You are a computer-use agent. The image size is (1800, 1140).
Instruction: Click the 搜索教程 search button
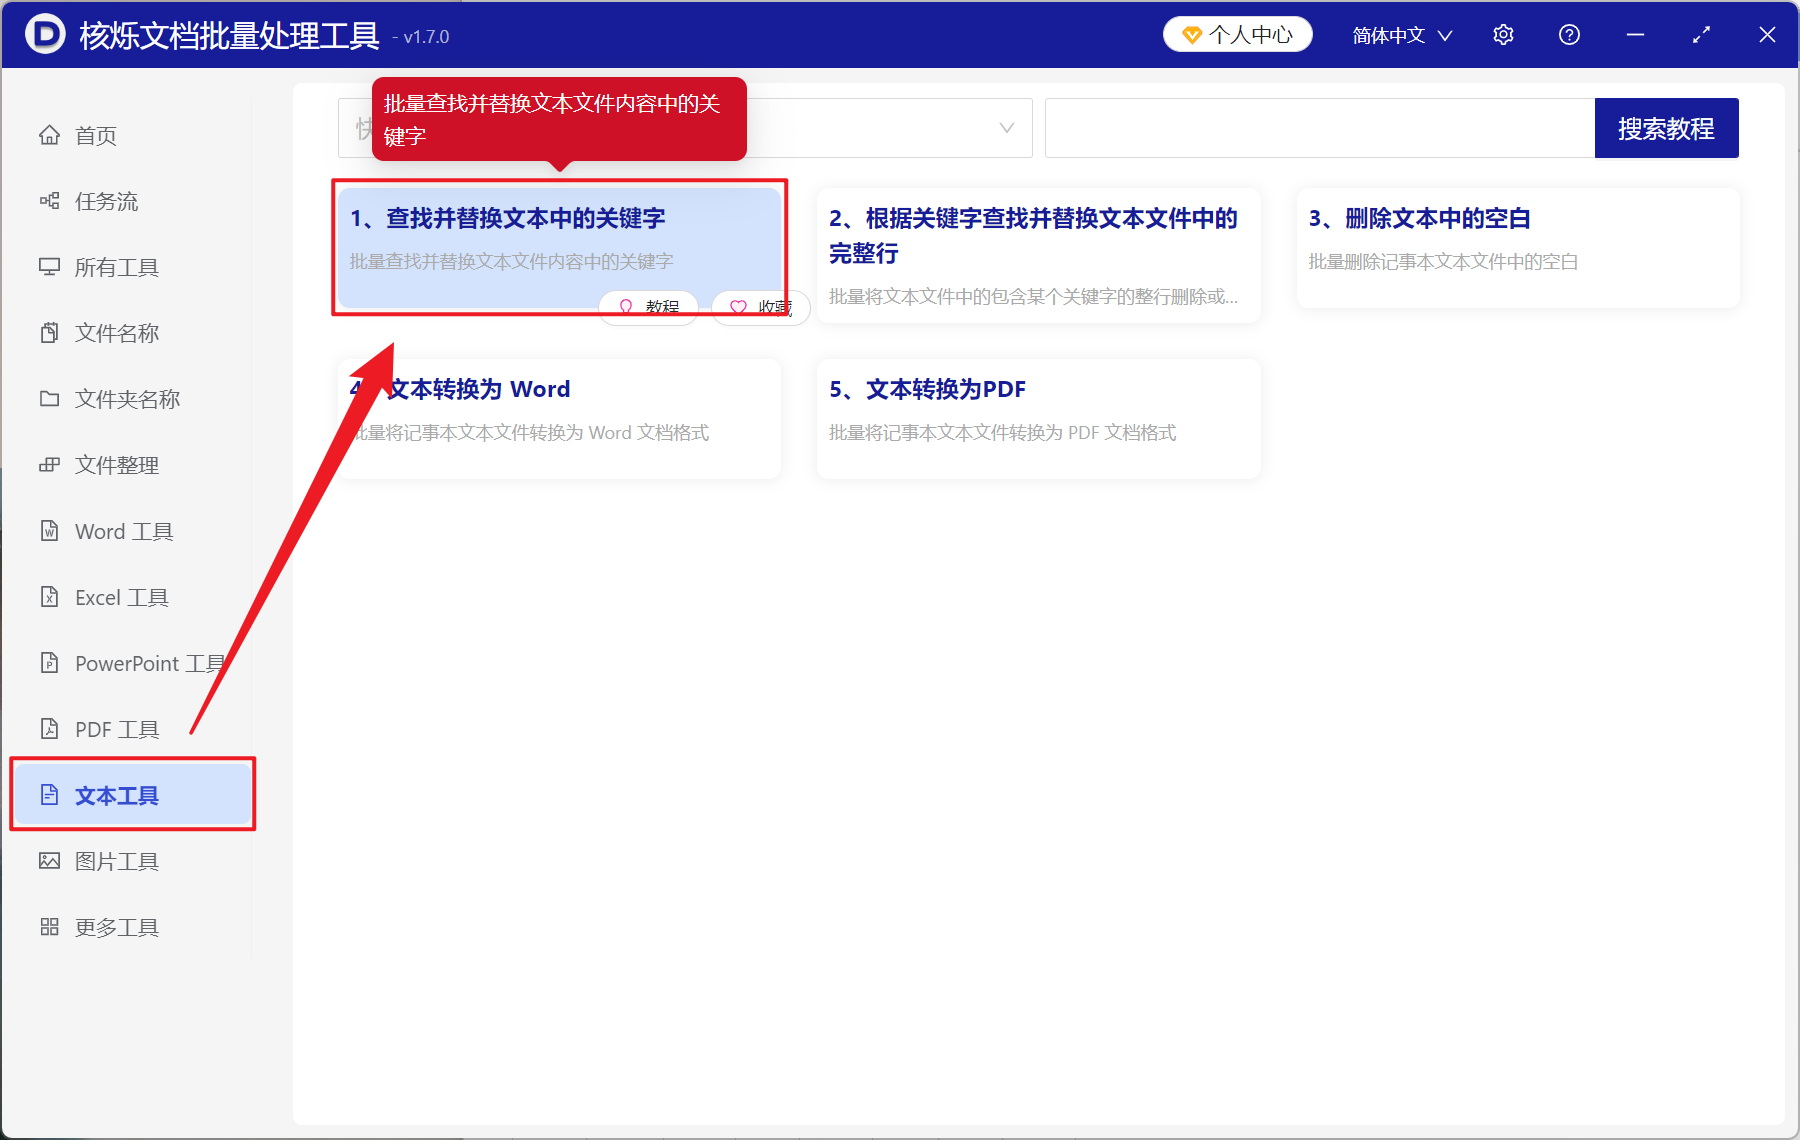tap(1666, 127)
